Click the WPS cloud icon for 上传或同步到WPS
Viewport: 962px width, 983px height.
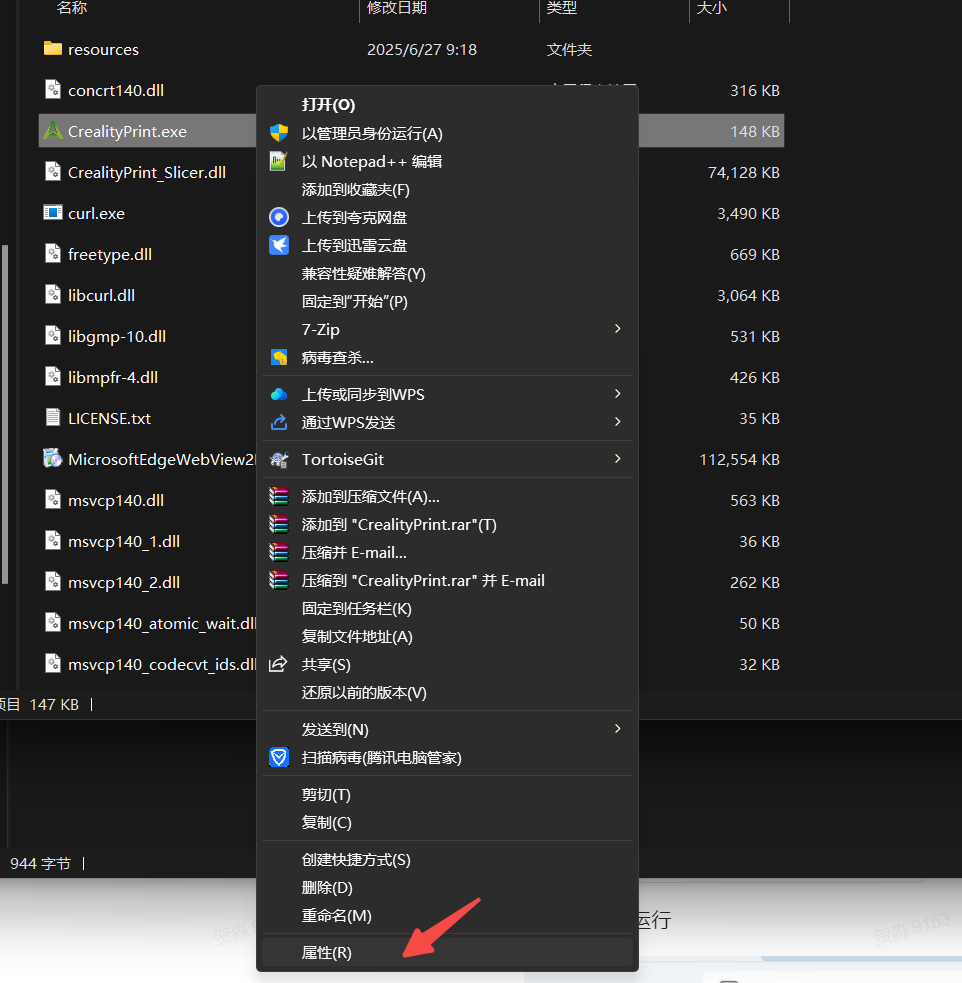tap(279, 394)
